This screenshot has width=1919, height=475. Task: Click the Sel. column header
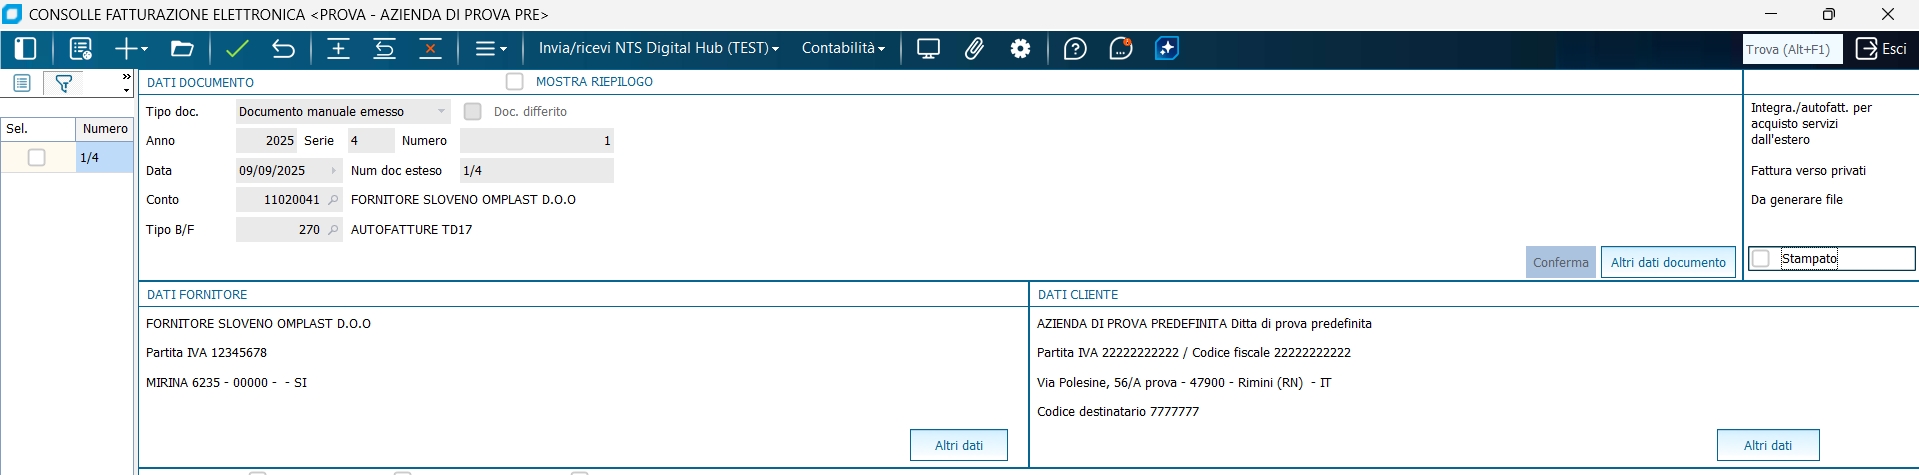[38, 129]
